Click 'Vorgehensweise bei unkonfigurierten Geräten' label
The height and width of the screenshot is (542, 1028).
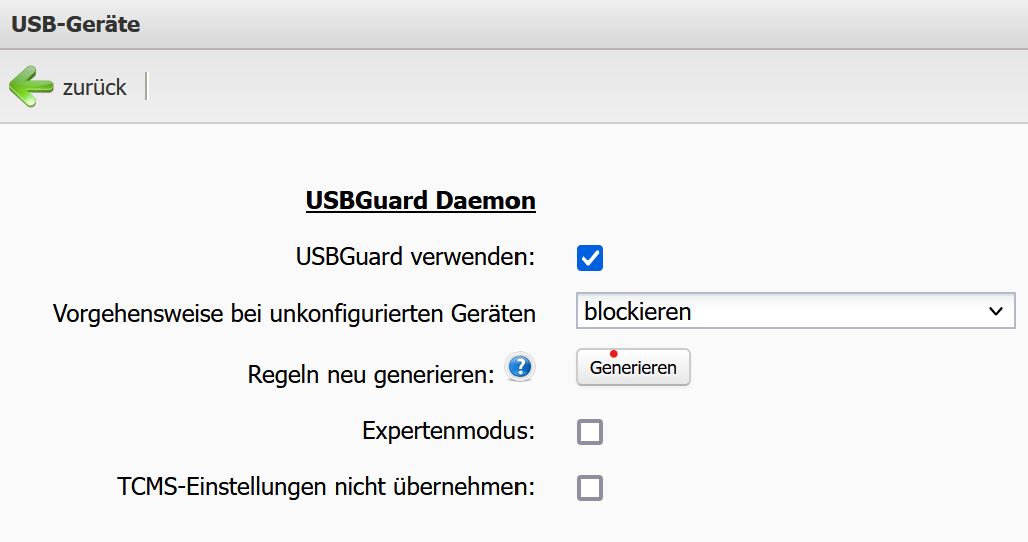(294, 314)
